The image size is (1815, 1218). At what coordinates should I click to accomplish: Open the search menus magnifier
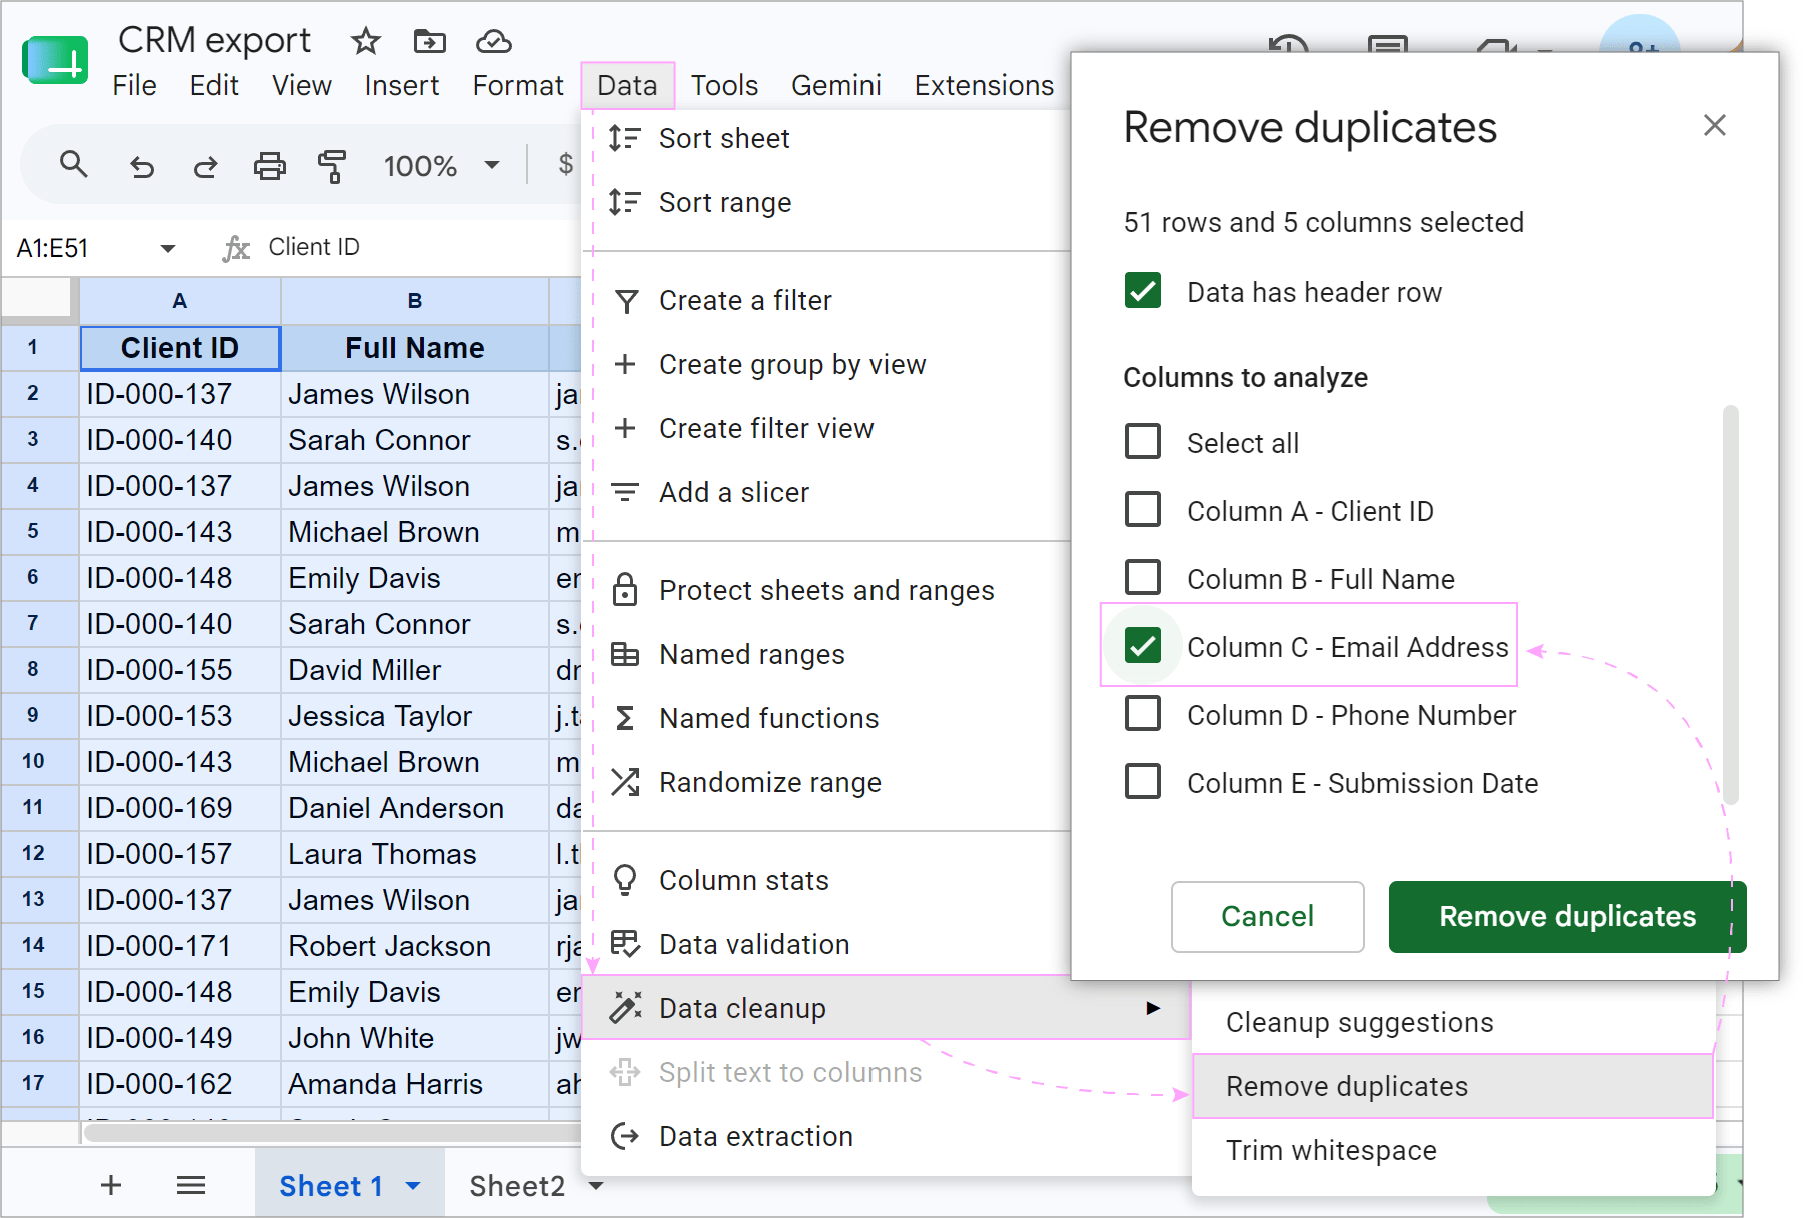(74, 165)
